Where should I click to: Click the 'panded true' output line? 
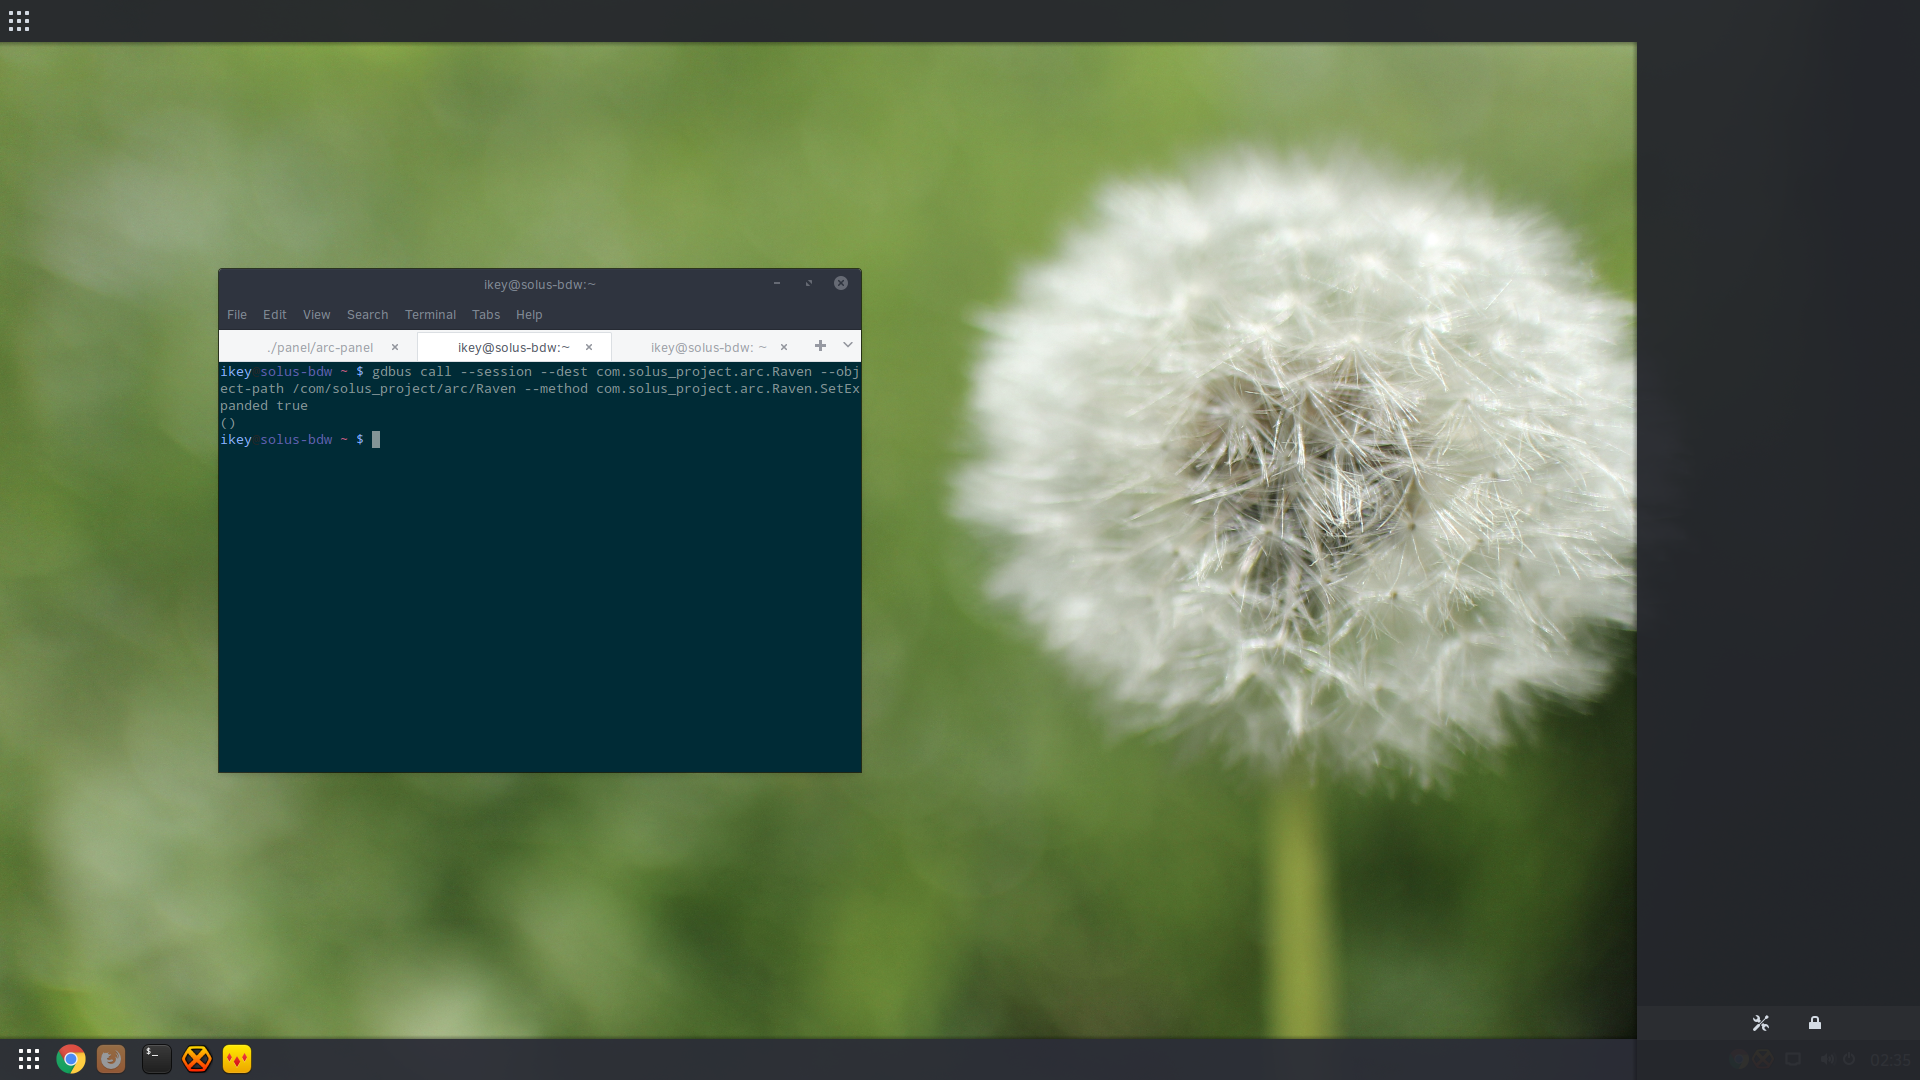pyautogui.click(x=264, y=406)
